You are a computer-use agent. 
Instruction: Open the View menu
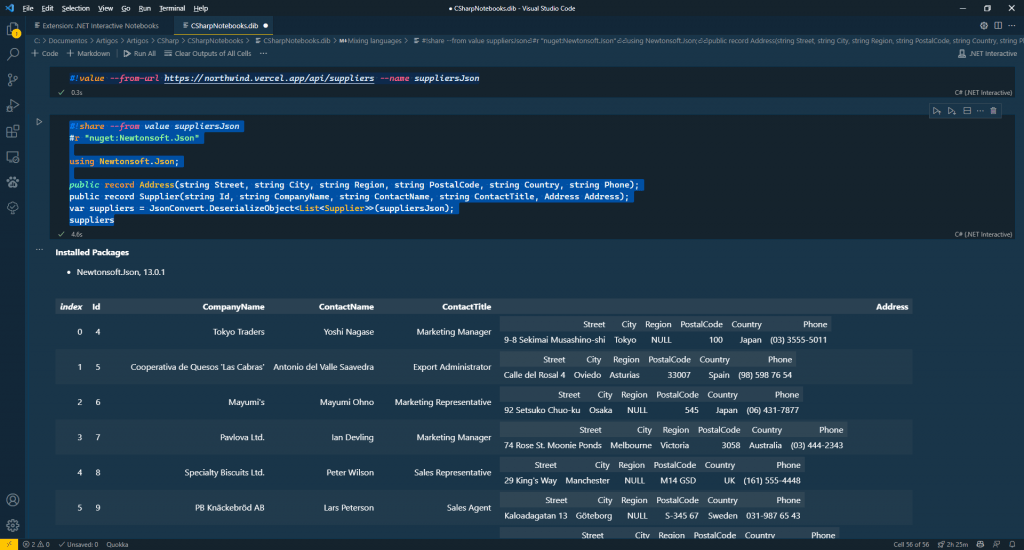(x=105, y=8)
